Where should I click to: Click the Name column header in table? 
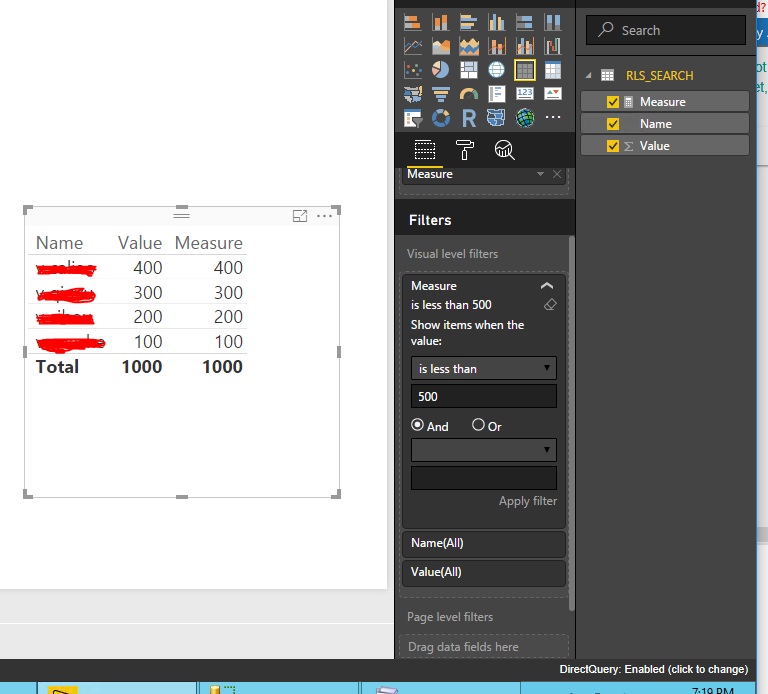[x=60, y=243]
